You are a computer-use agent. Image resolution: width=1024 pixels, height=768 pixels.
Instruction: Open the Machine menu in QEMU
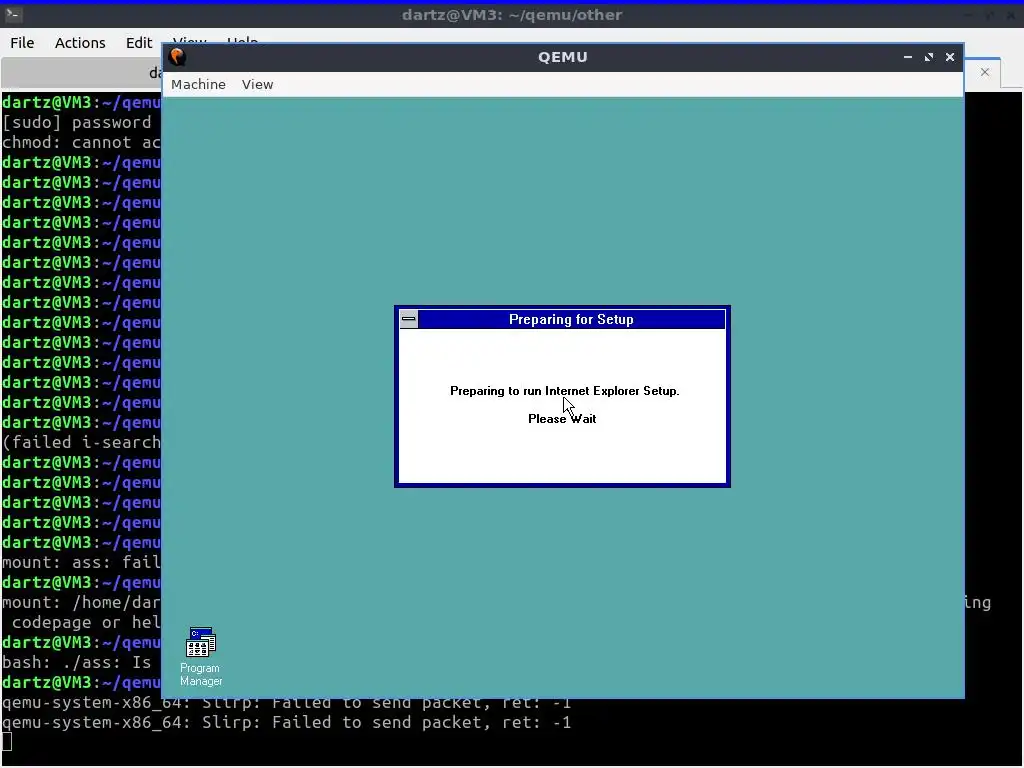198,84
